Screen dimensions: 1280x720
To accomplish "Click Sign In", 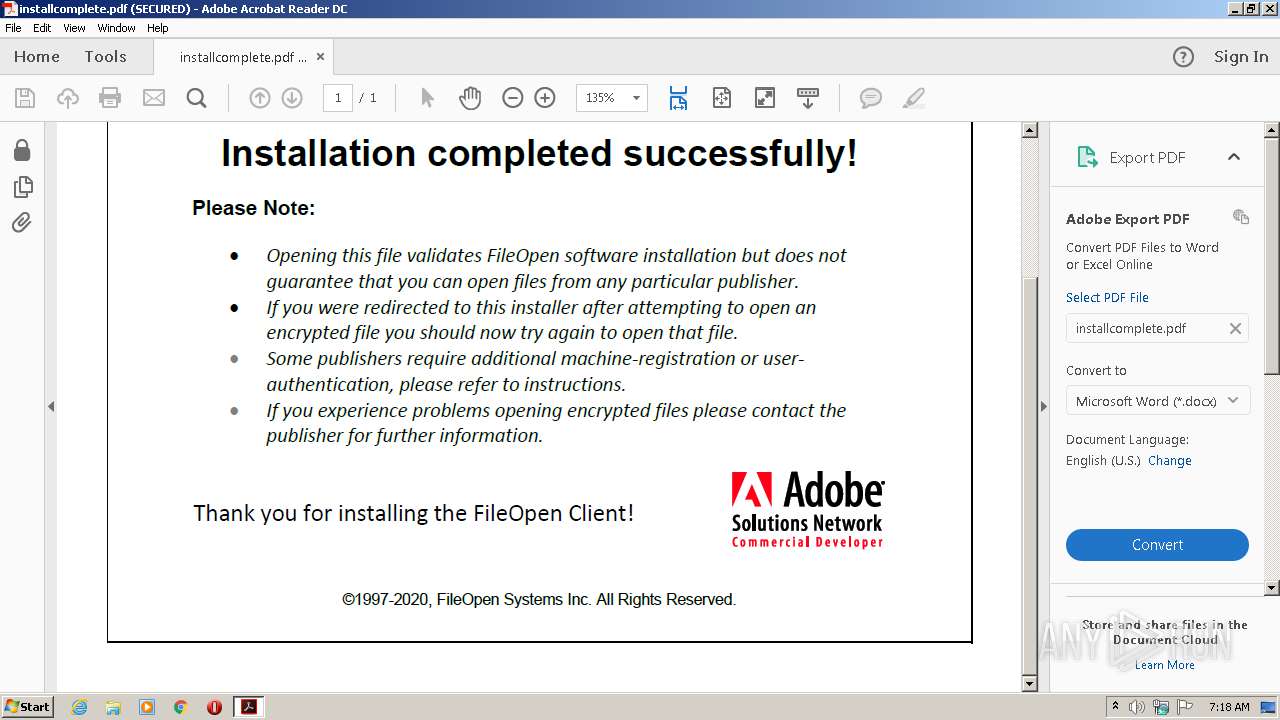I will (1241, 57).
